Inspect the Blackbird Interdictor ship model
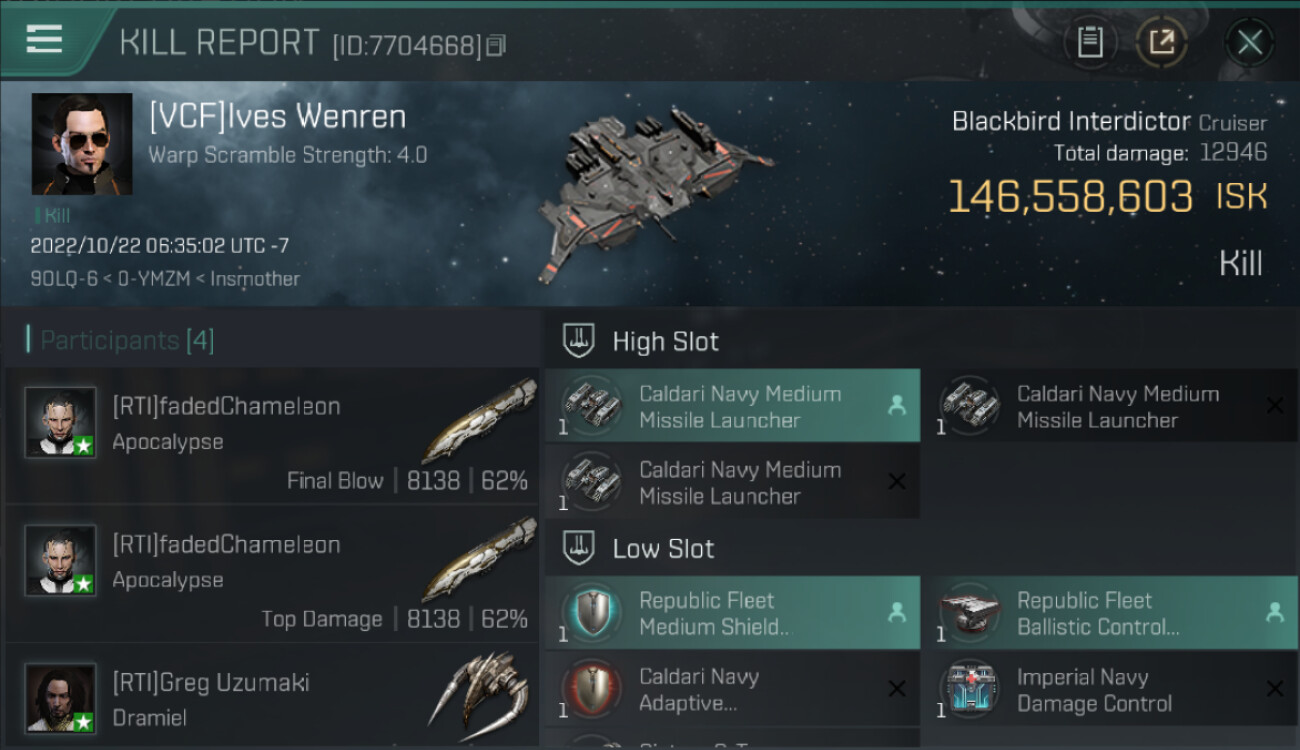This screenshot has height=750, width=1300. click(x=645, y=195)
